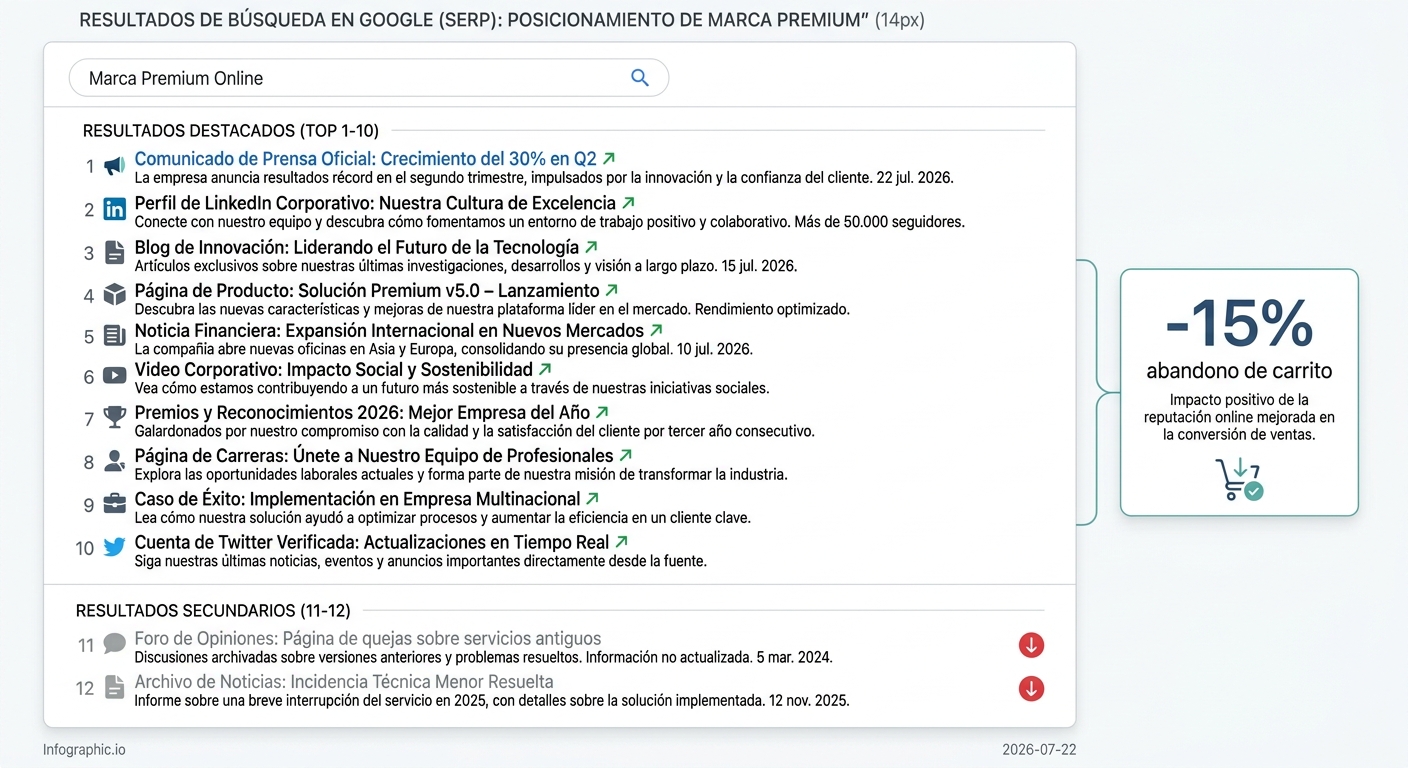
Task: Open Página de Producto Solución Premium v5.0
Action: point(367,291)
